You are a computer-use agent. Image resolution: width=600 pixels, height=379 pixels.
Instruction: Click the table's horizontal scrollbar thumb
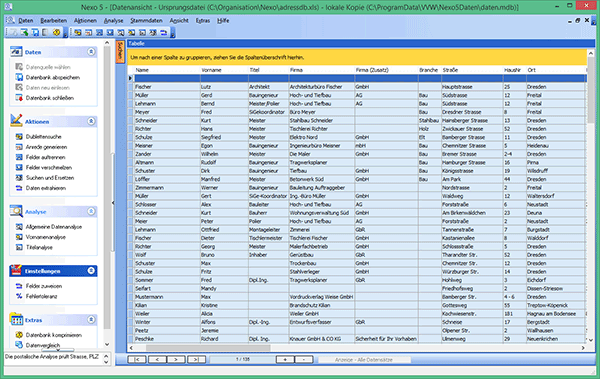208,348
